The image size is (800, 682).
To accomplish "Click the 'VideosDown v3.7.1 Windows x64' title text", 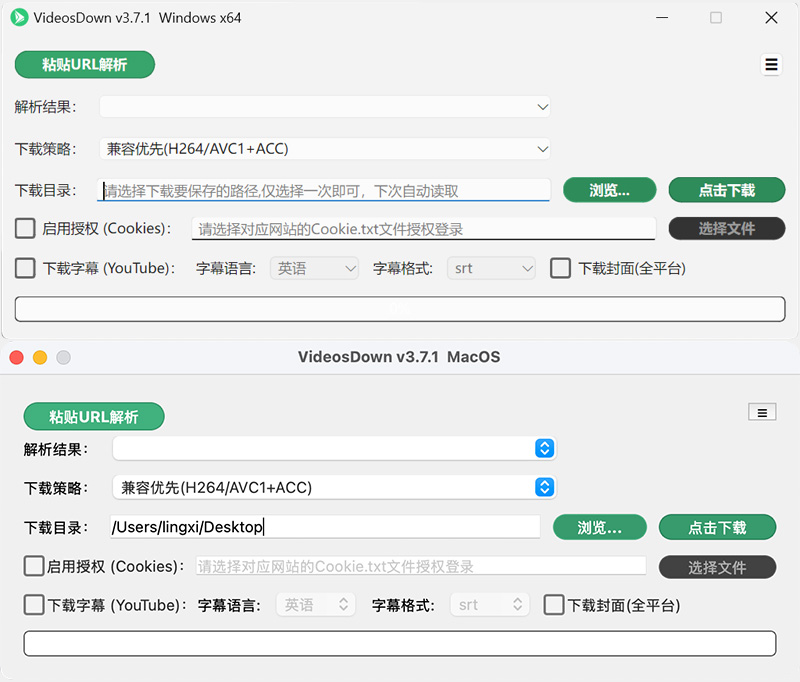I will (137, 18).
